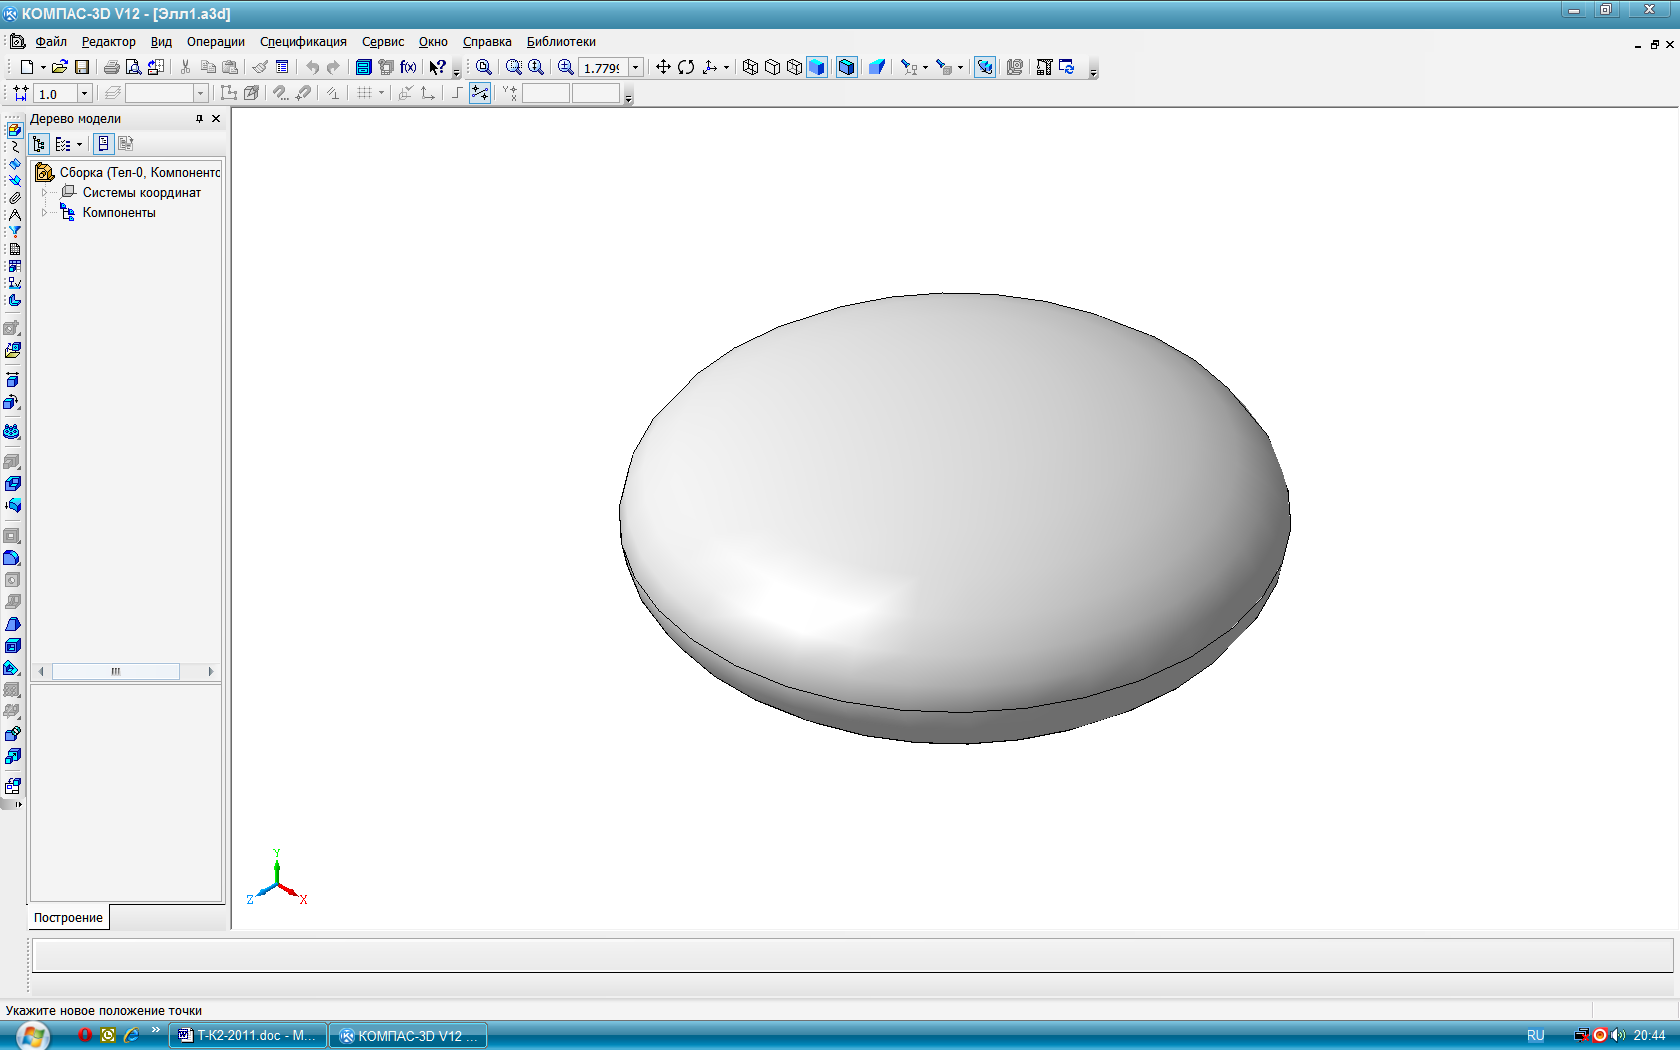Switch to the Построение tab
This screenshot has width=1680, height=1050.
[68, 917]
